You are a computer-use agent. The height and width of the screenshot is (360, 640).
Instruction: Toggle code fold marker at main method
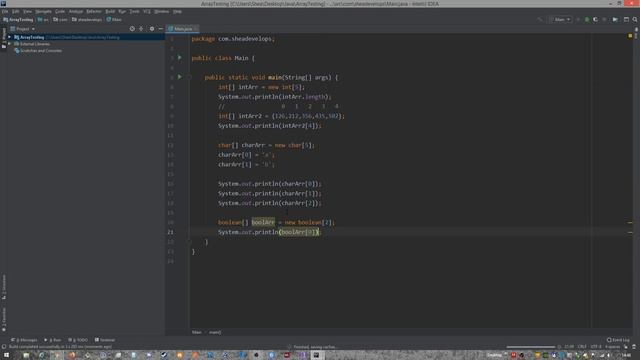click(189, 77)
